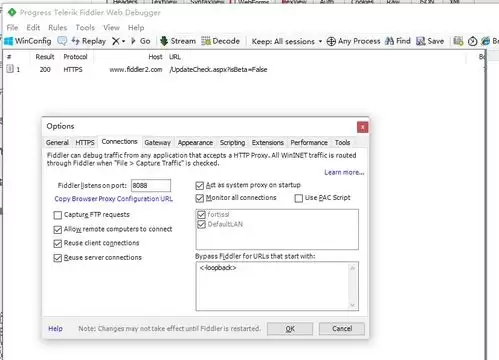Switch to the Appearance tab
The height and width of the screenshot is (360, 499).
click(x=195, y=142)
